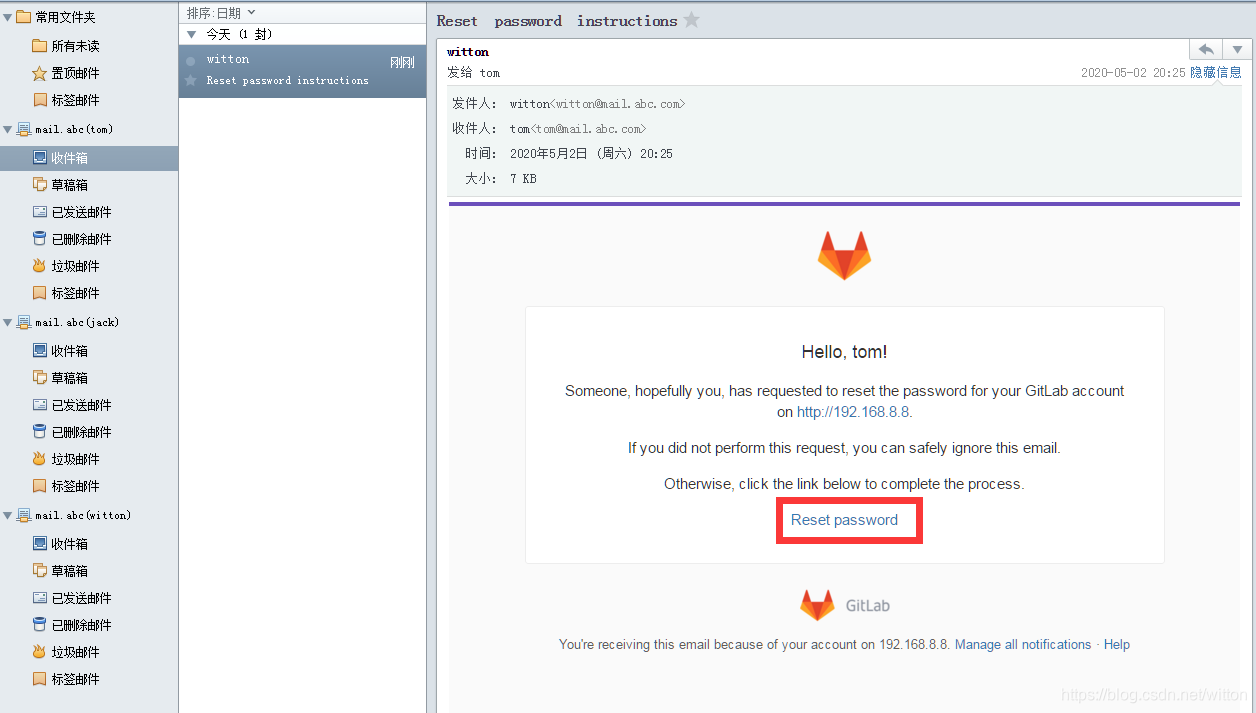
Task: Open 草稿箱 under mail.abc(tom)
Action: 60,185
